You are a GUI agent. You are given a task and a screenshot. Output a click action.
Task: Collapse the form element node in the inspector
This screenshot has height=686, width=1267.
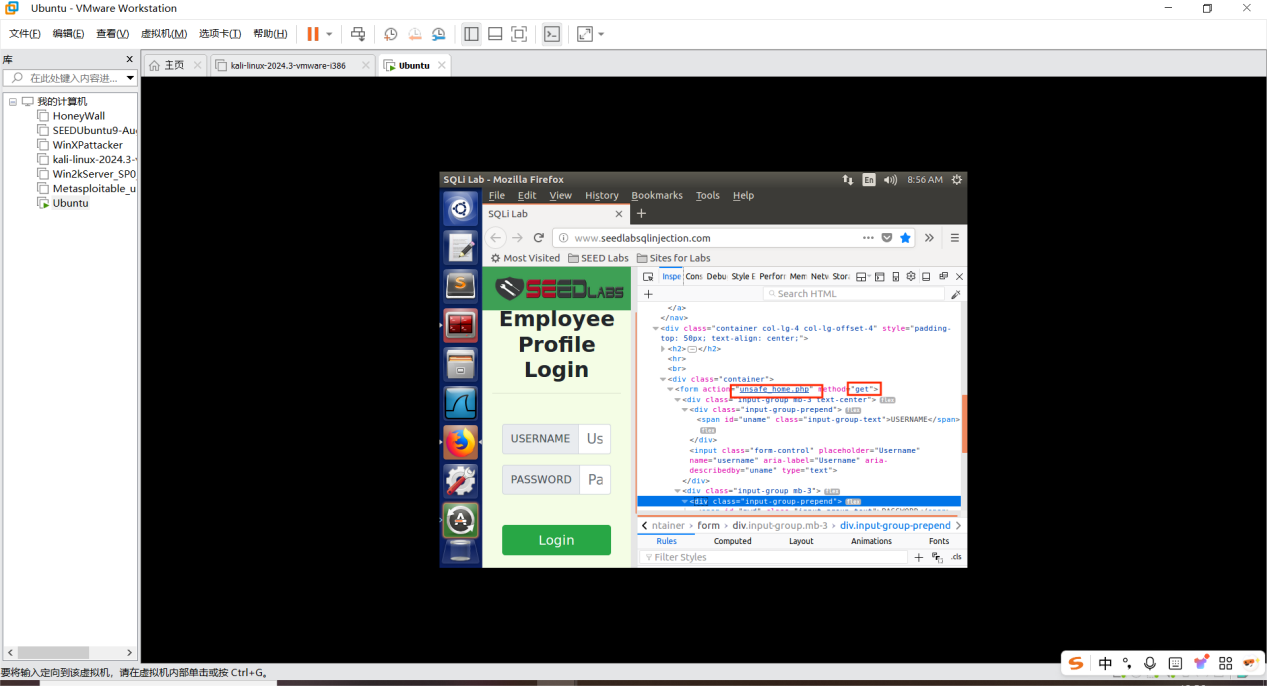(671, 389)
